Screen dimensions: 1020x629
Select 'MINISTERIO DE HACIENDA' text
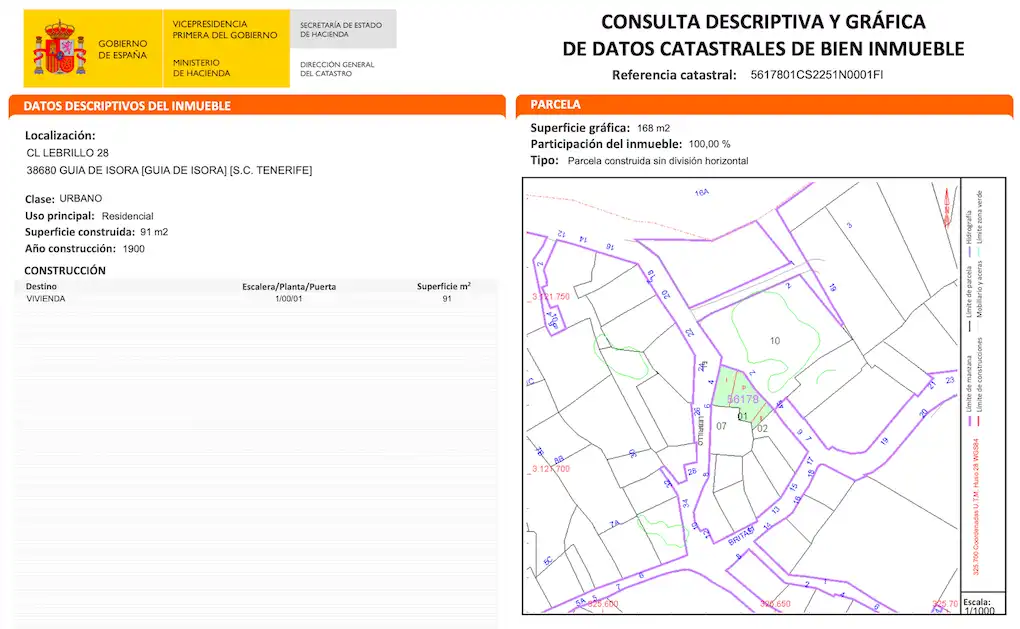[201, 68]
